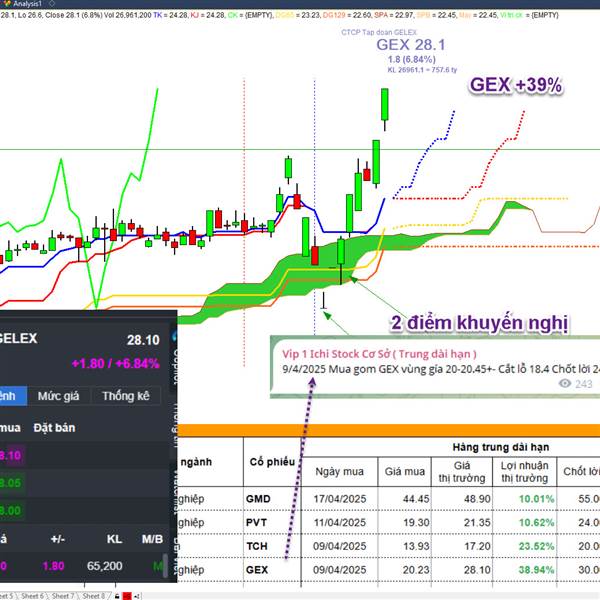The height and width of the screenshot is (600, 600).
Task: Click the Đặt bán column header
Action: (x=54, y=427)
